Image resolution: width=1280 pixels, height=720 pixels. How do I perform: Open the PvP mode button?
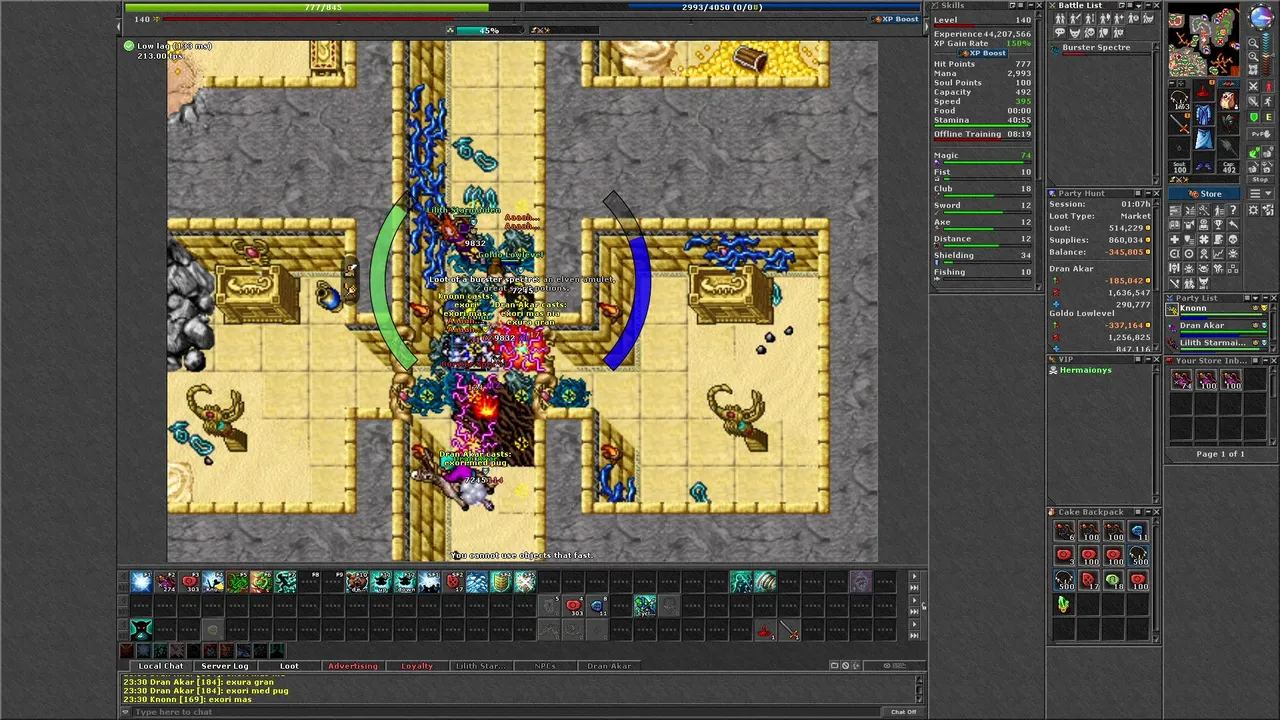[1261, 134]
